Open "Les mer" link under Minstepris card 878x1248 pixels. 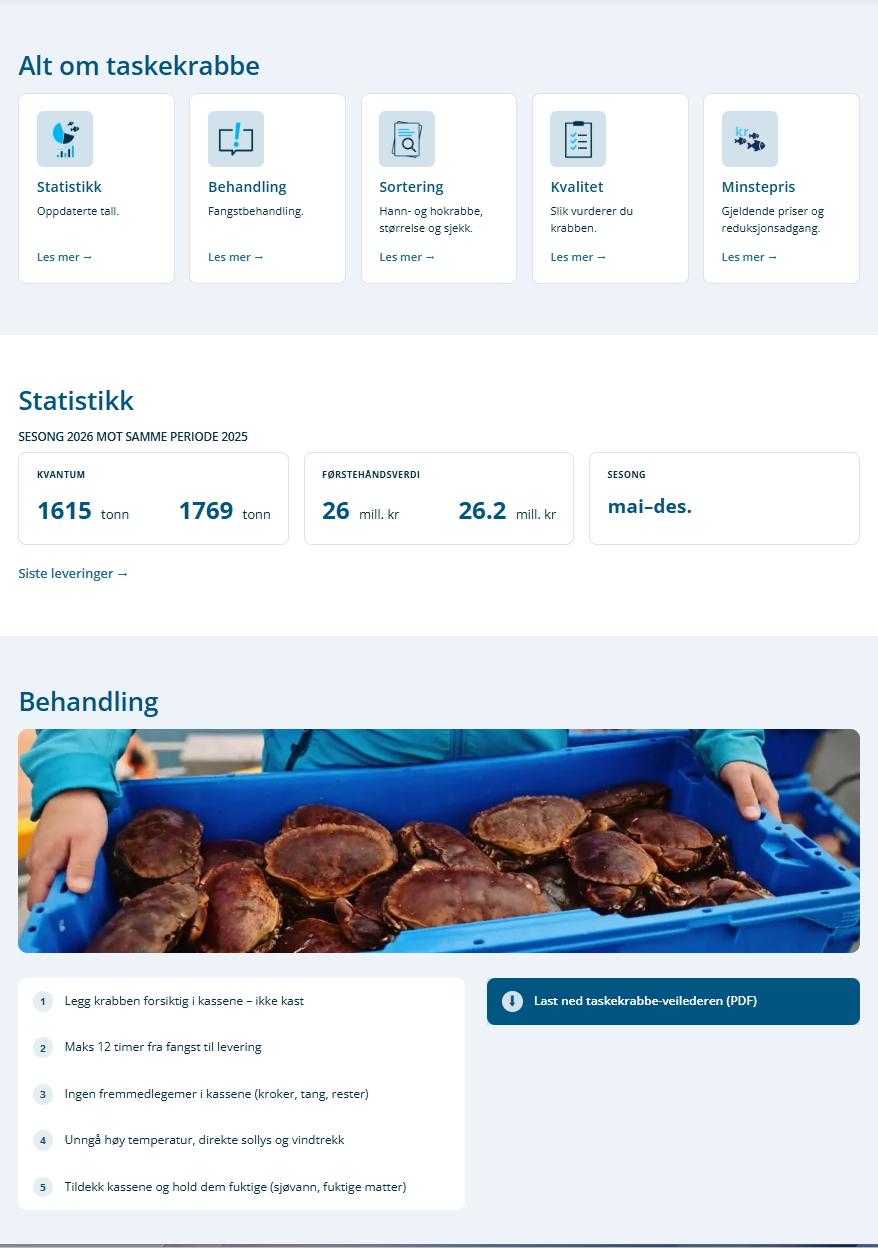(x=750, y=257)
